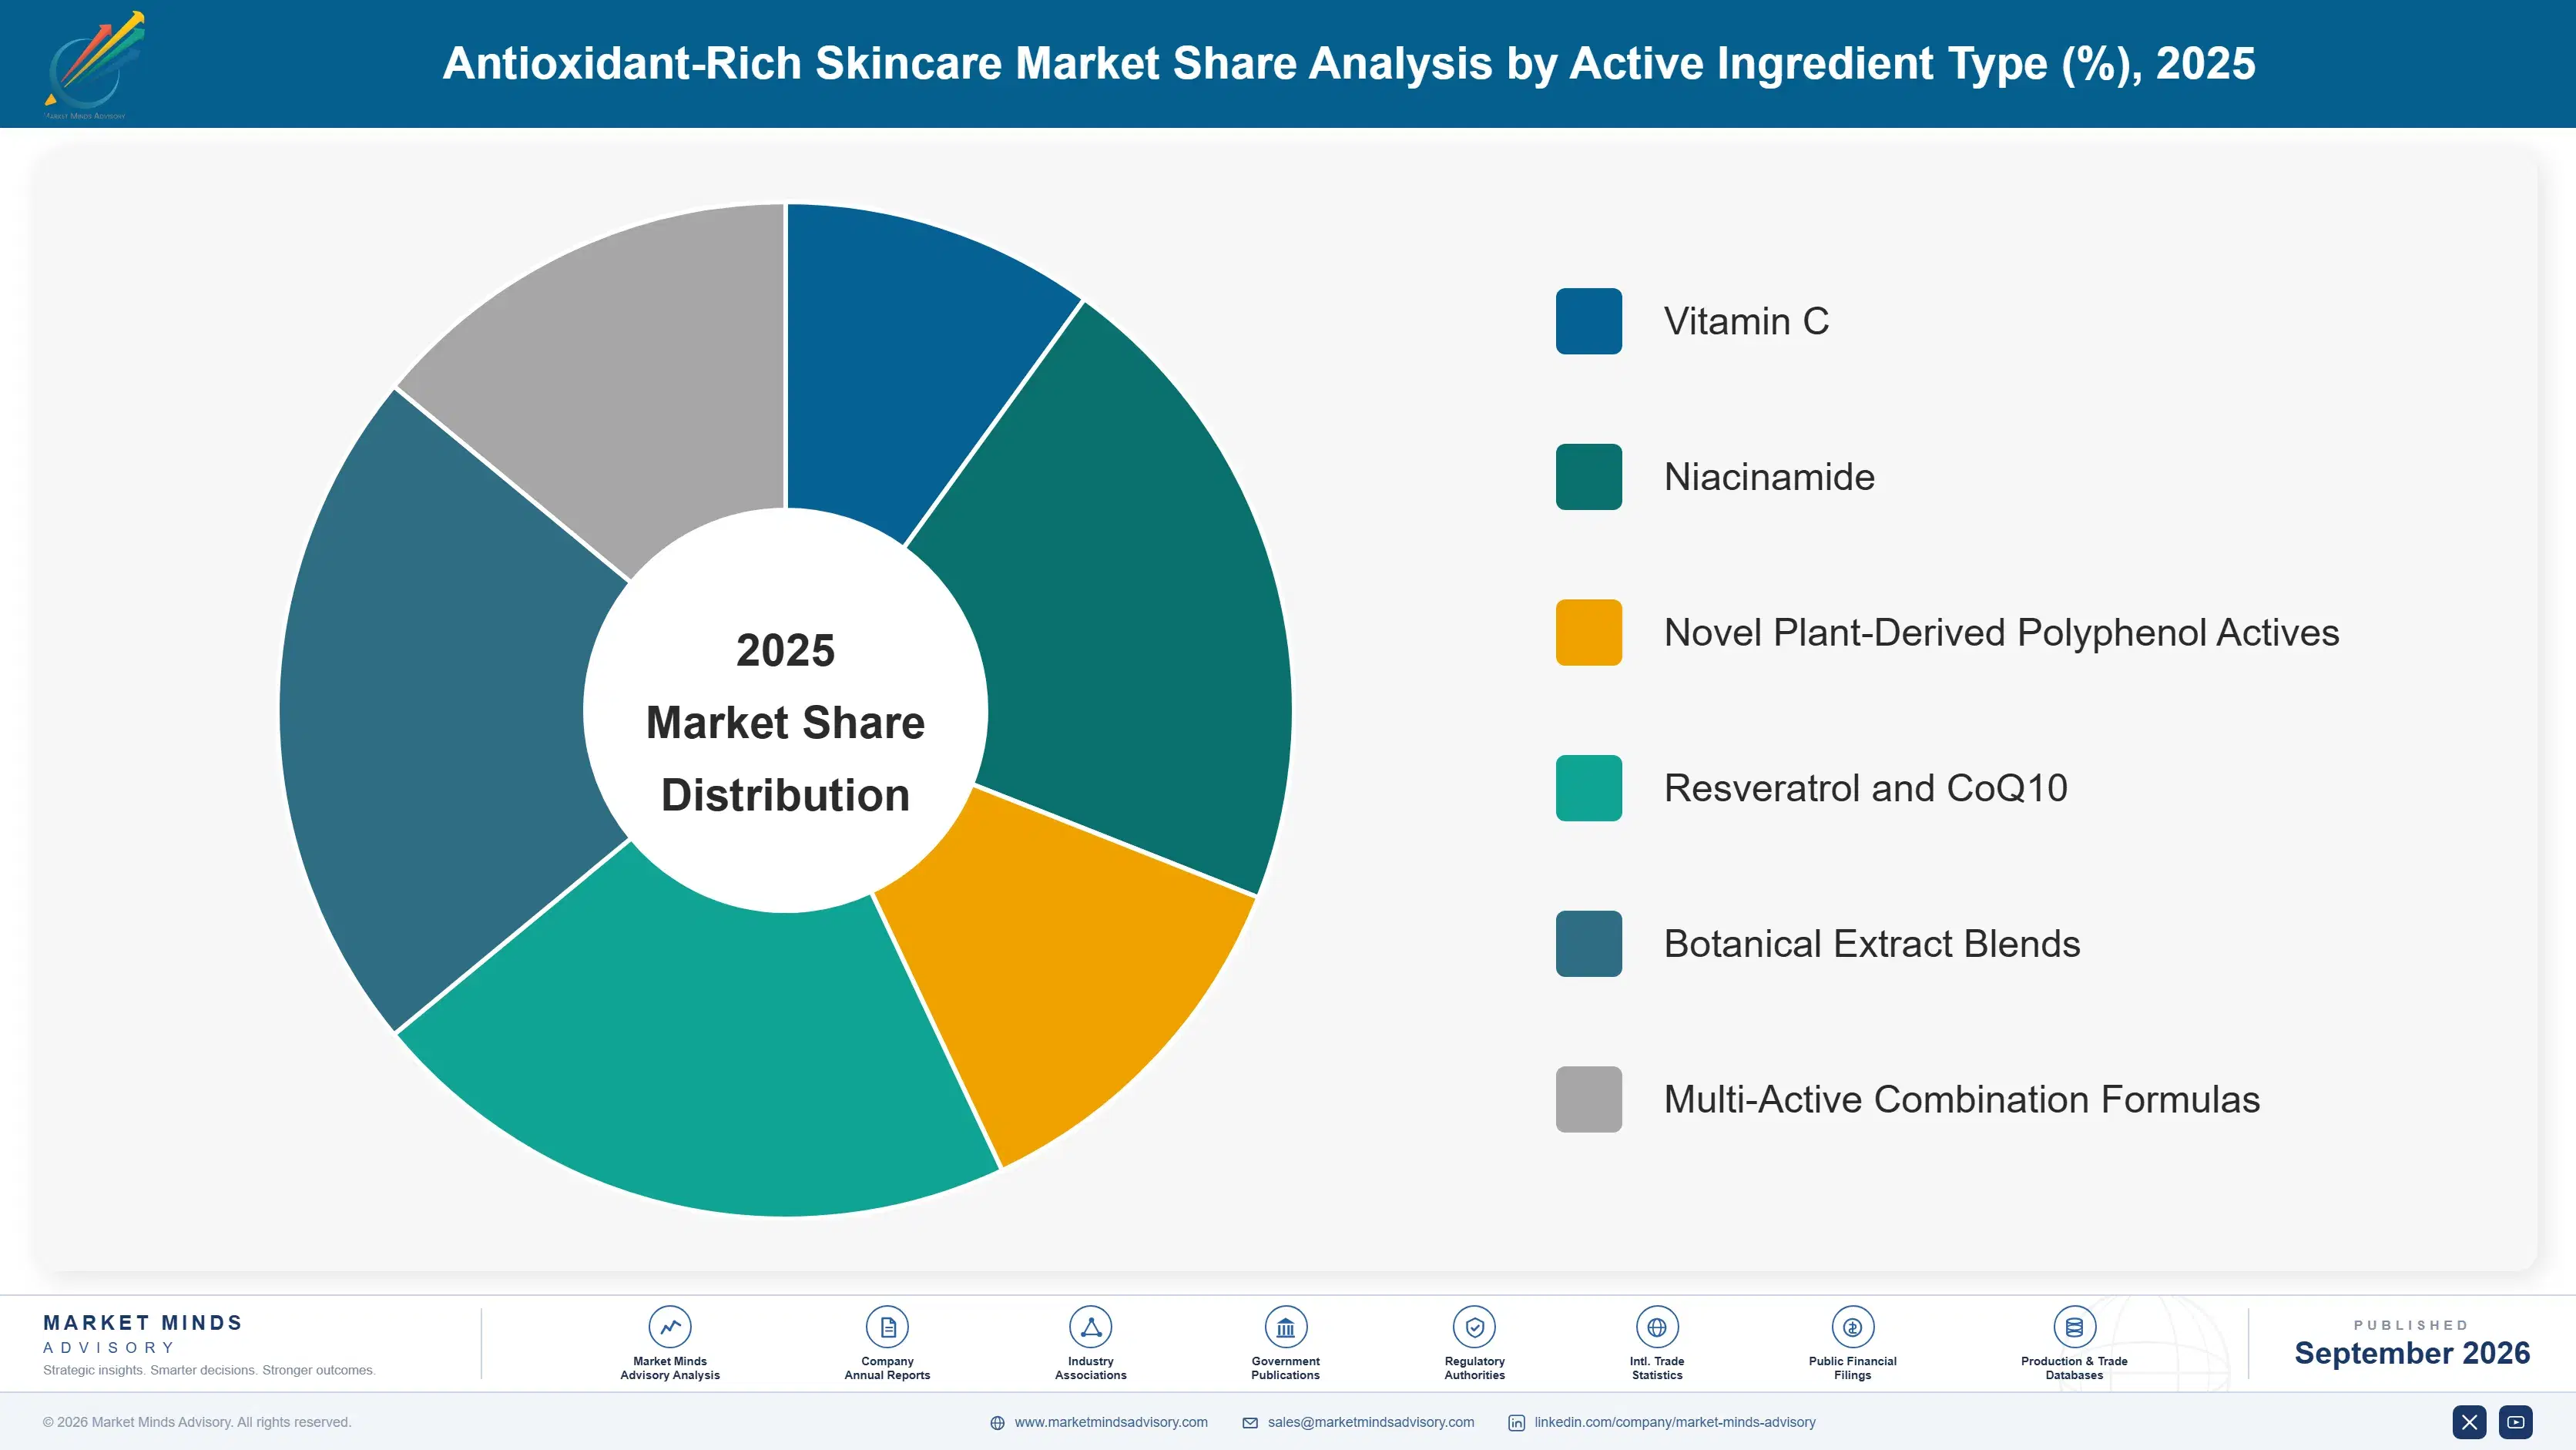
Task: Click the globe icon beside website address
Action: point(997,1422)
